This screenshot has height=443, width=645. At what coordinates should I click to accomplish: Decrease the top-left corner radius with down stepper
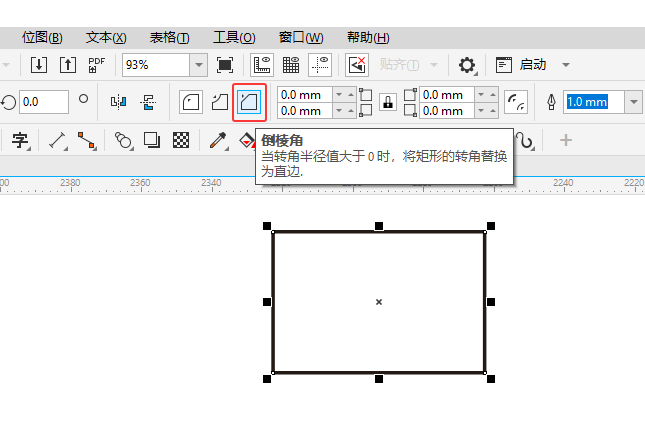339,95
